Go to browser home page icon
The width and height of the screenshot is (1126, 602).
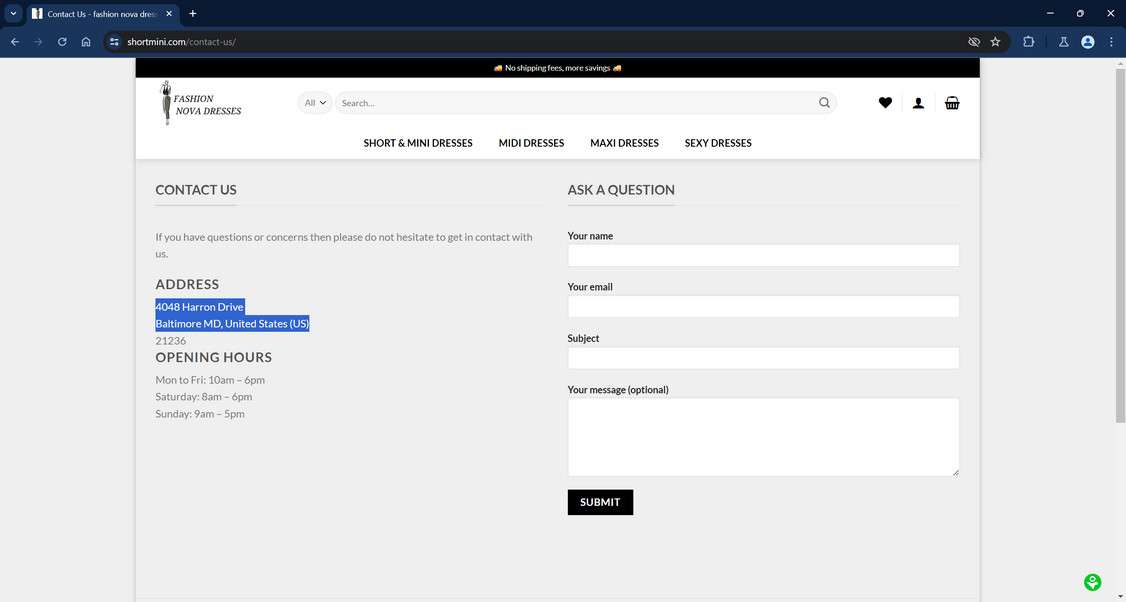pyautogui.click(x=86, y=42)
